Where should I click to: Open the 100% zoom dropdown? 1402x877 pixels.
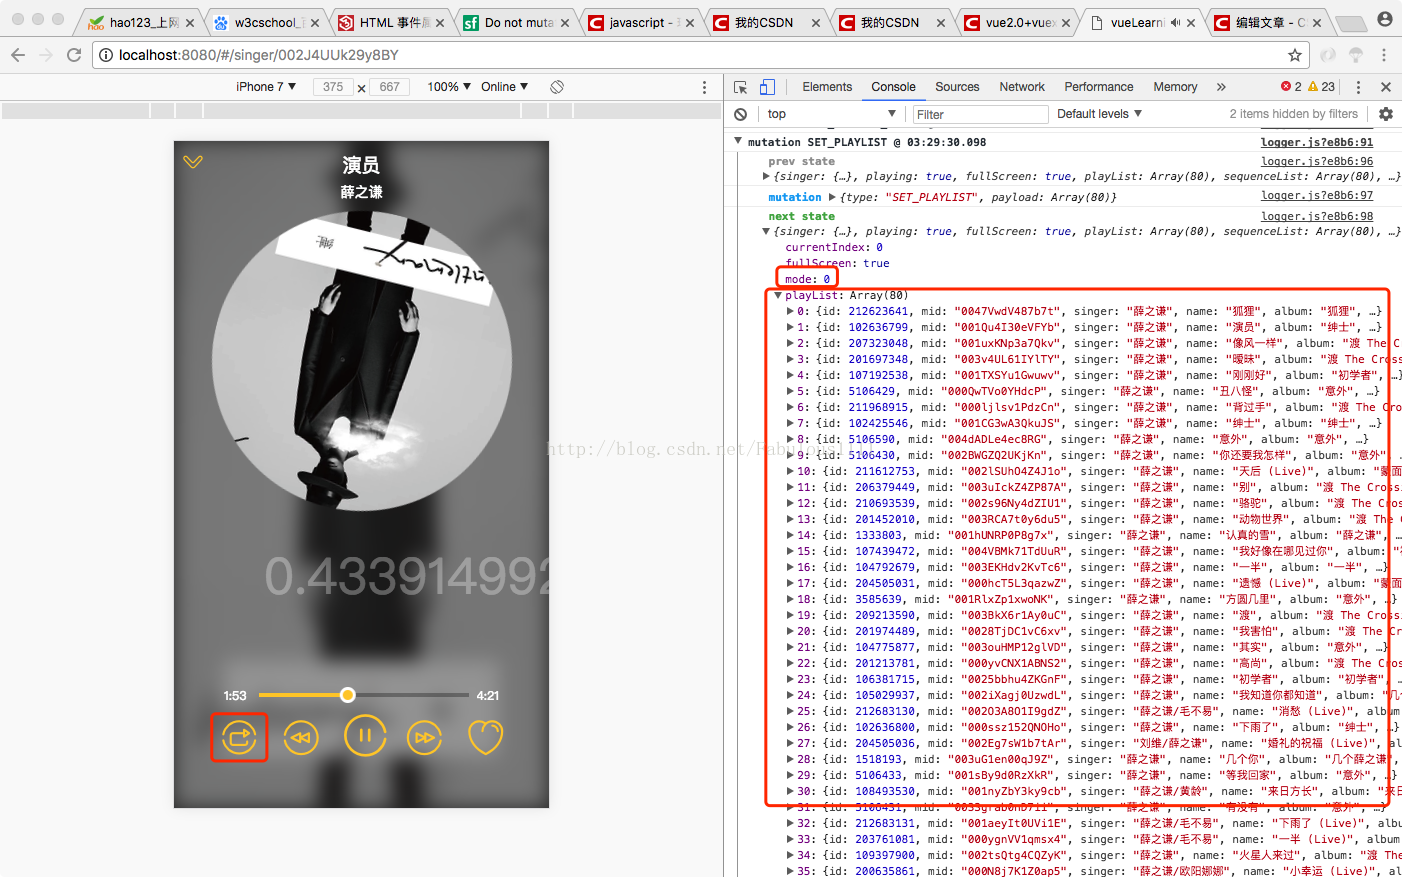pos(449,87)
